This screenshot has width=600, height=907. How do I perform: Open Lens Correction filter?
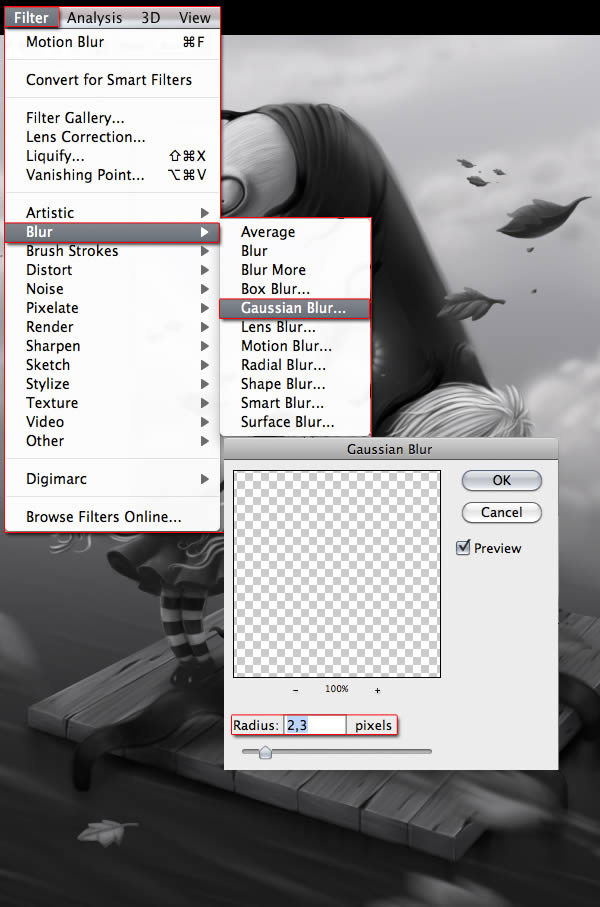[112, 137]
